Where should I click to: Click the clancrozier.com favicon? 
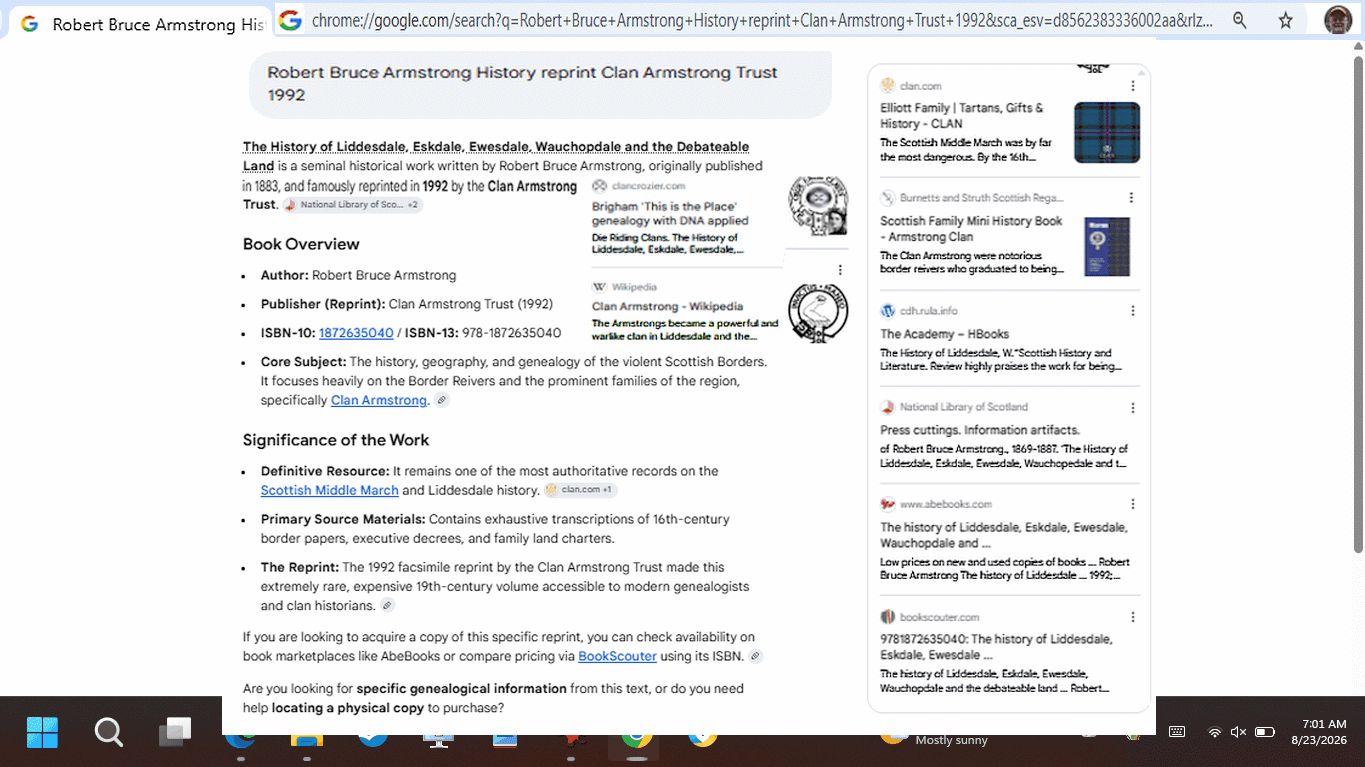pos(599,186)
